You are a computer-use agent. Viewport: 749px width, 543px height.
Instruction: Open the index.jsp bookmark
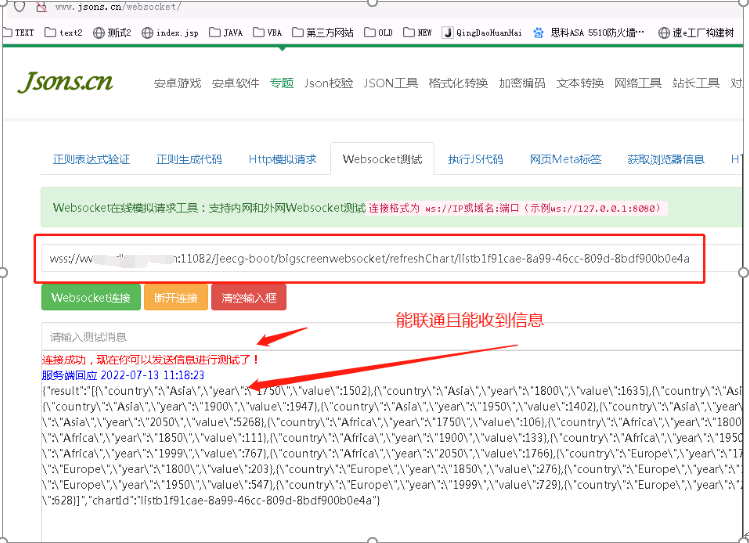[x=170, y=32]
